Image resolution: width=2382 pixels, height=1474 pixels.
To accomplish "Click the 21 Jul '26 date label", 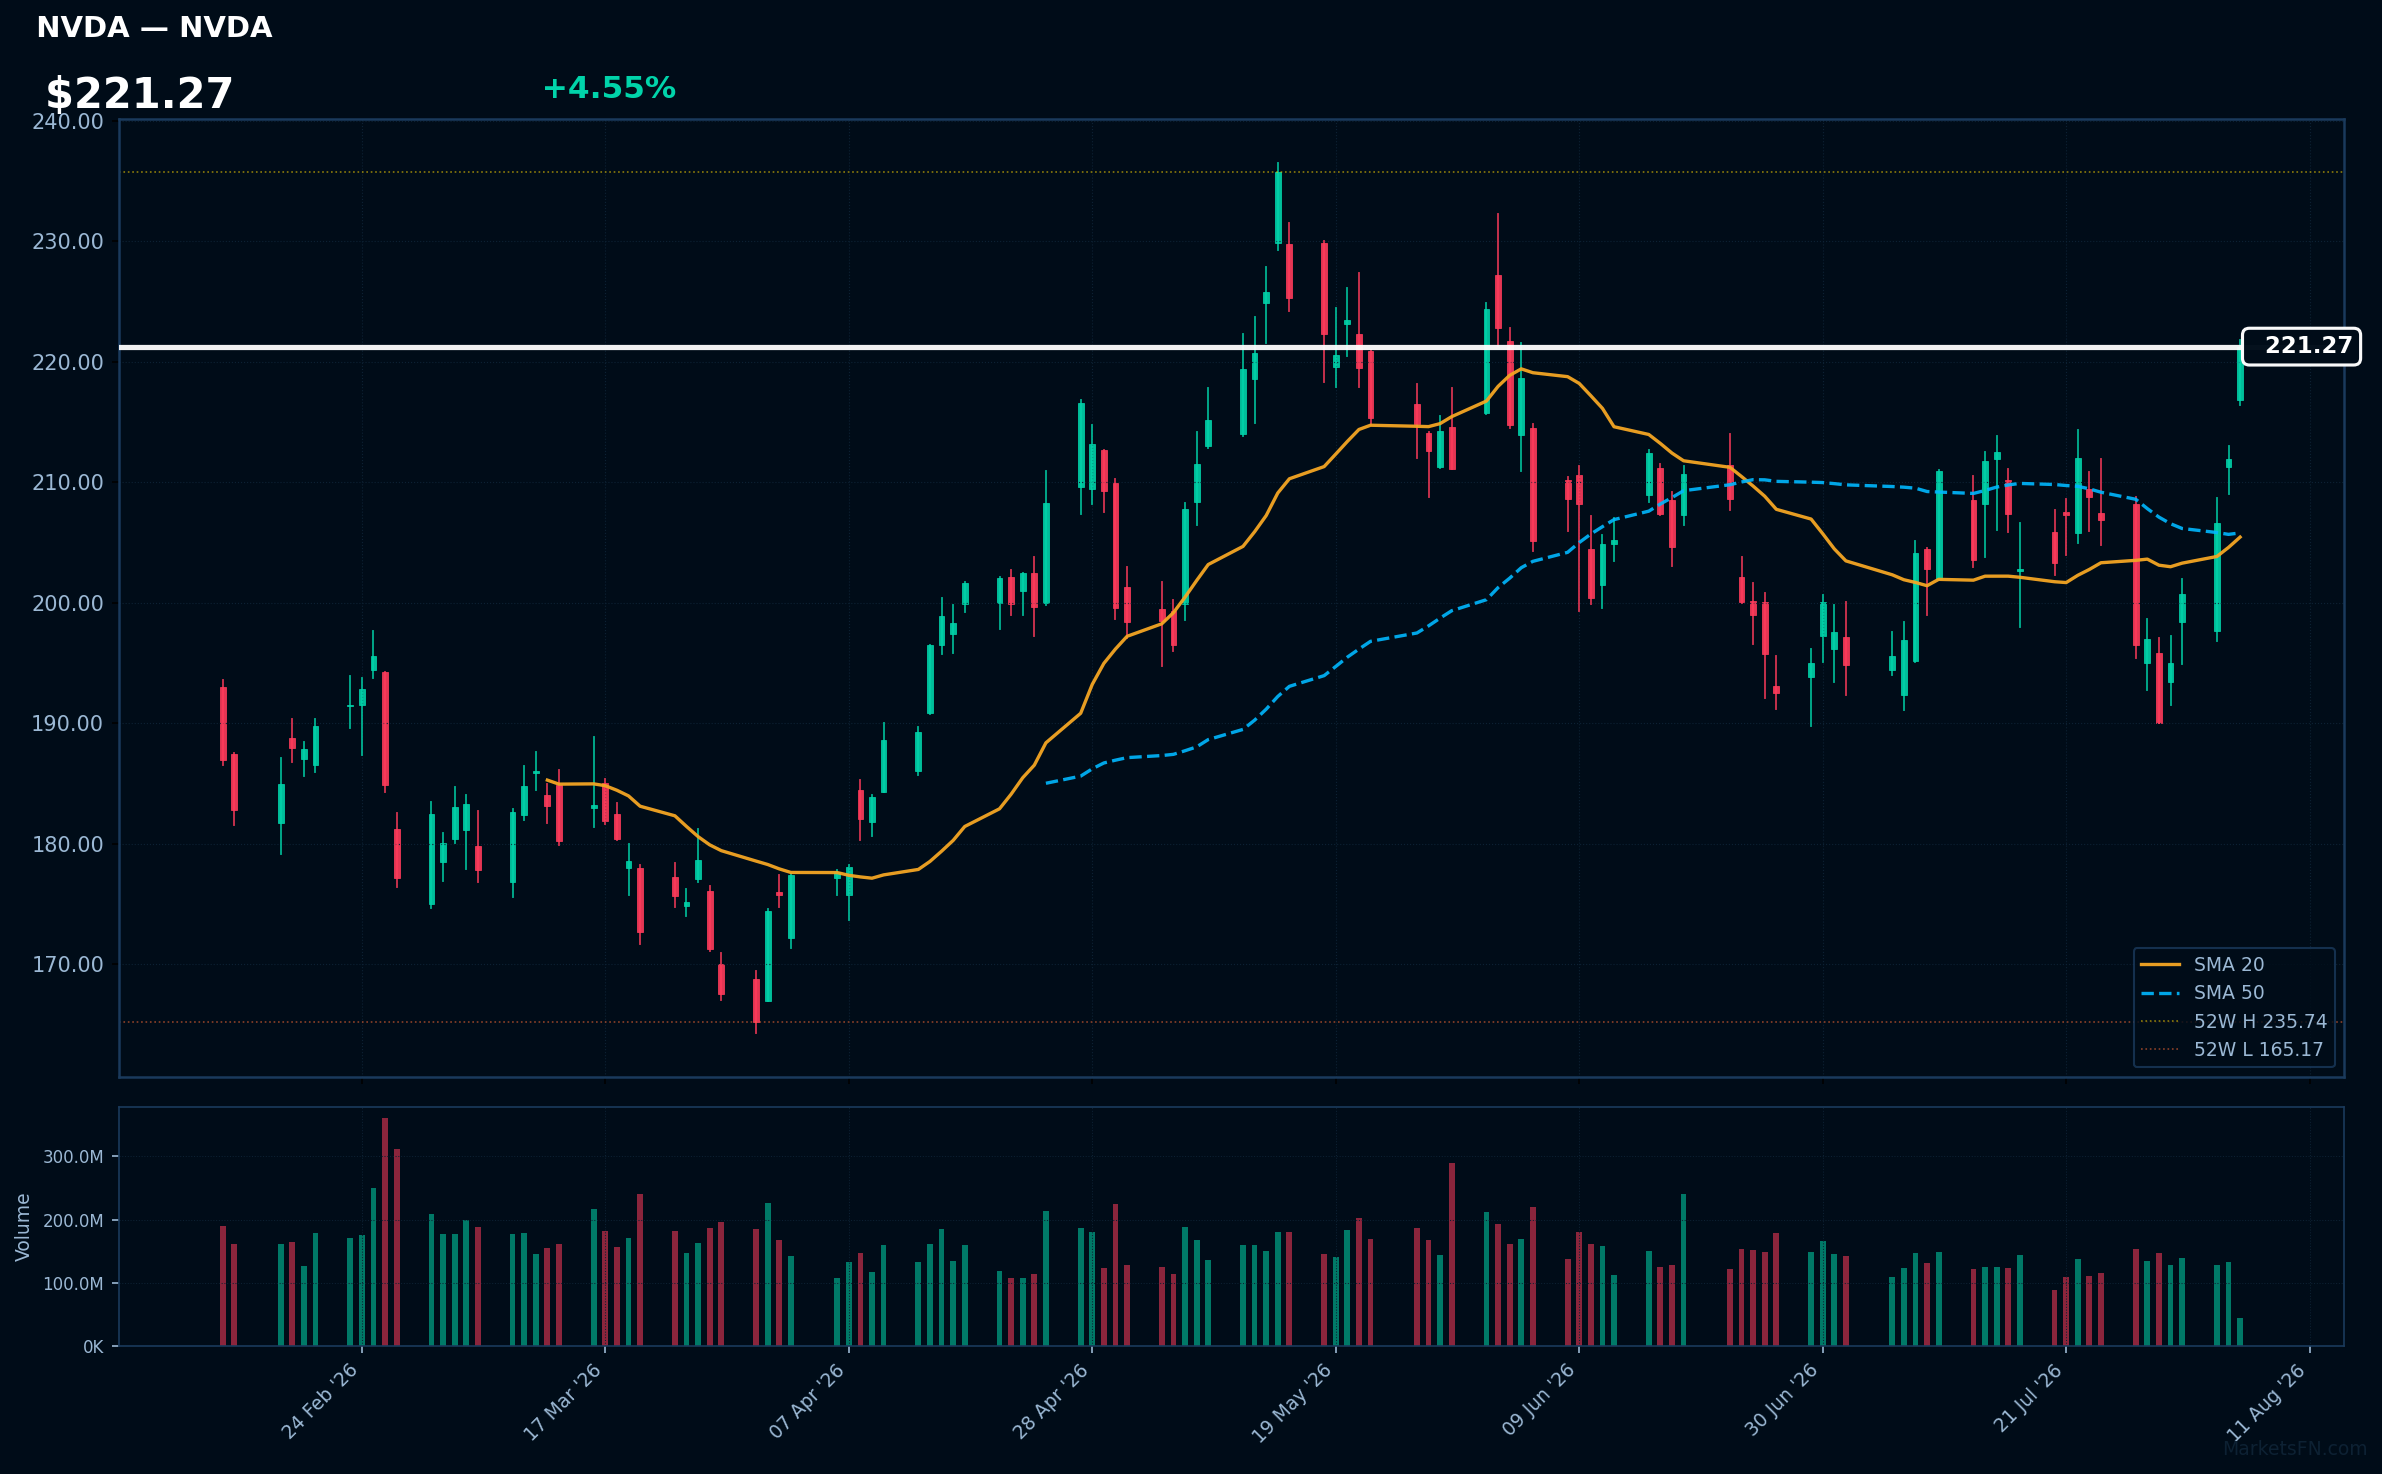I will pos(2027,1398).
